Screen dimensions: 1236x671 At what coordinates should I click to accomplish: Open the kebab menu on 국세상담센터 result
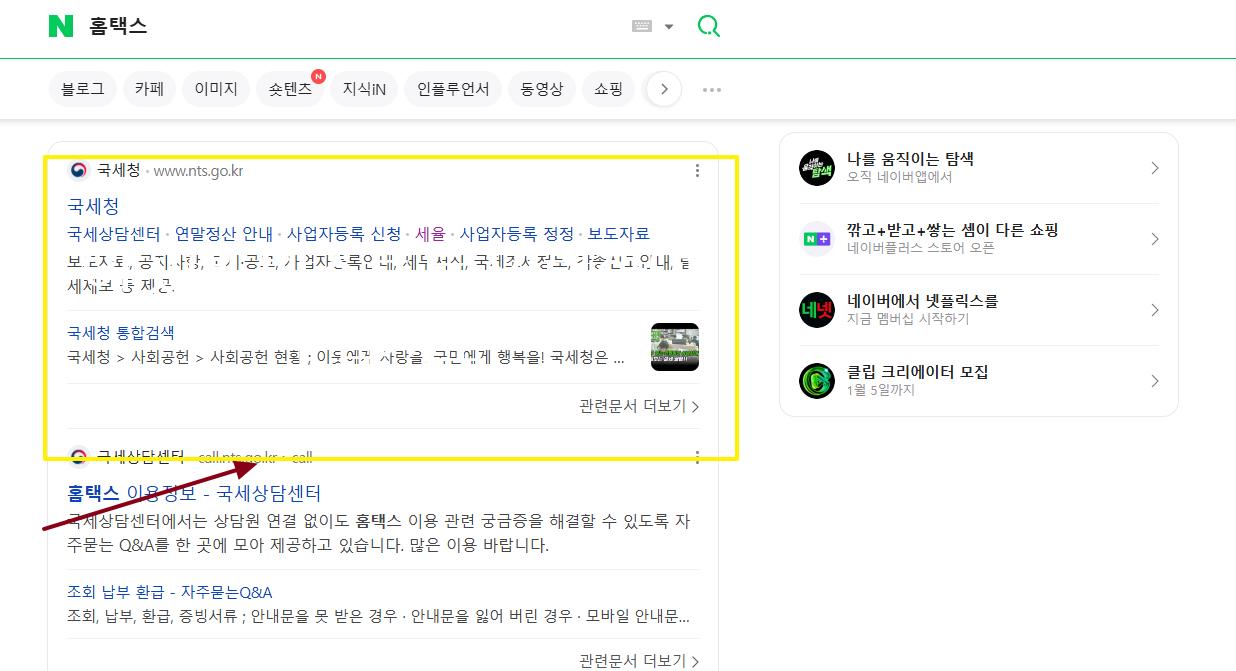[697, 457]
